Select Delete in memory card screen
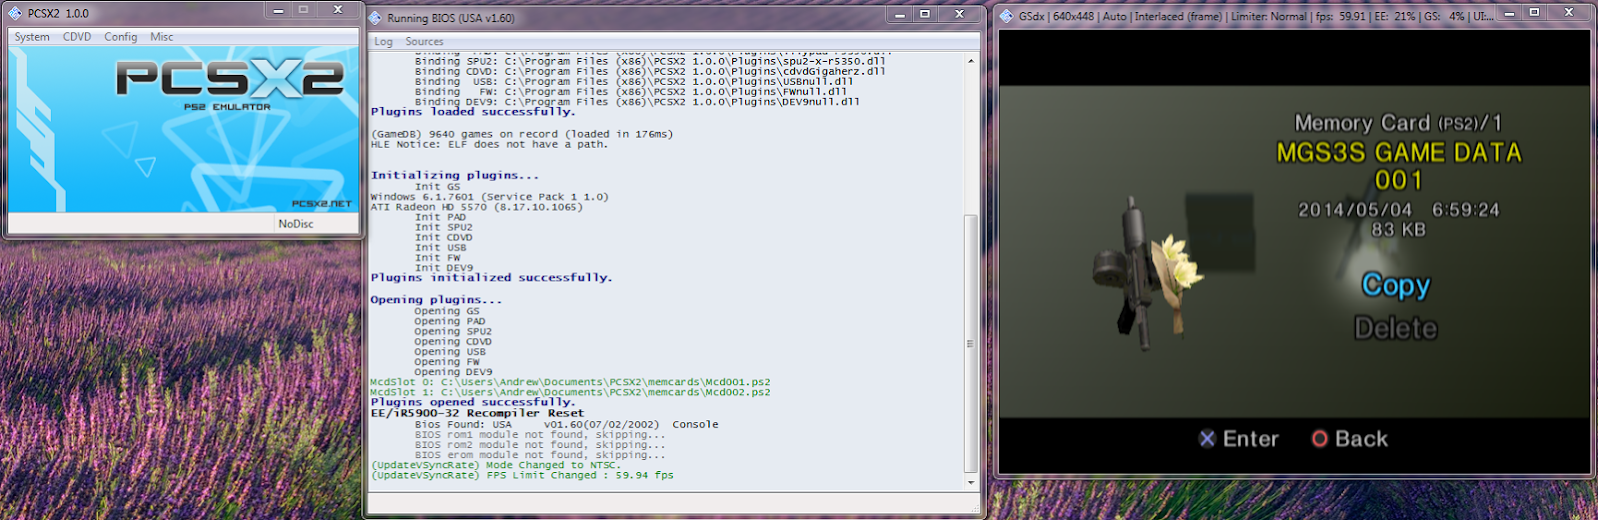 [x=1396, y=328]
